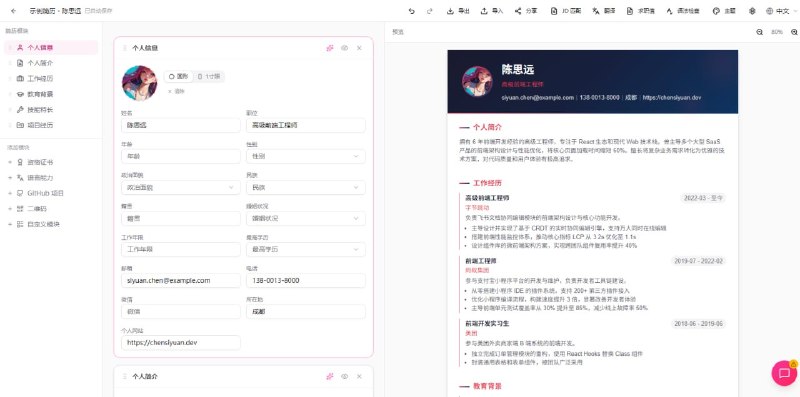Viewport: 800px width, 397px height.
Task: Go back with the top-left arrow
Action: (x=13, y=11)
